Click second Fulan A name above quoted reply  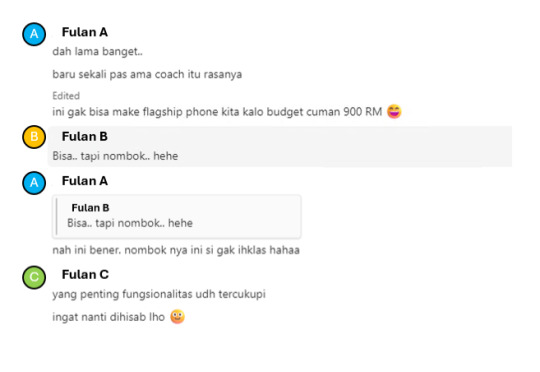85,181
